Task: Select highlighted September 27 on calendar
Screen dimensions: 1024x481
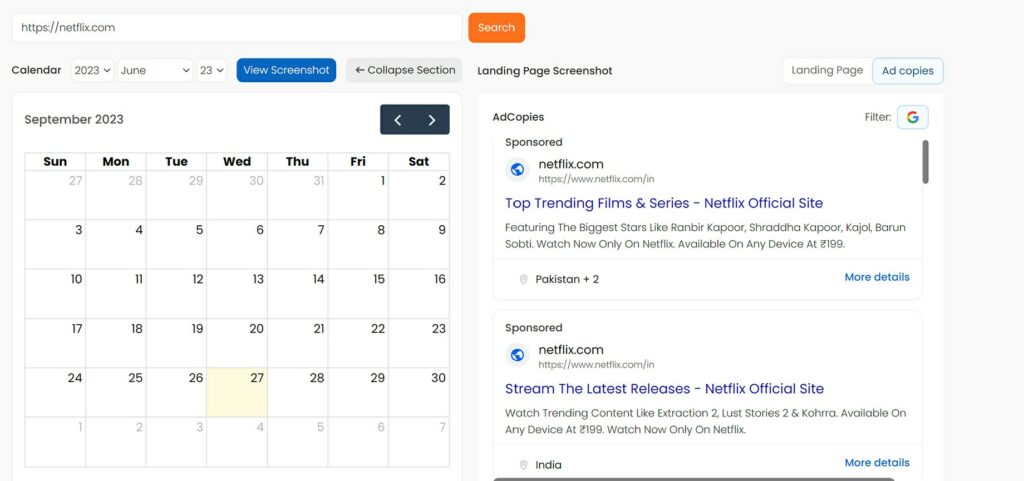Action: tap(236, 392)
